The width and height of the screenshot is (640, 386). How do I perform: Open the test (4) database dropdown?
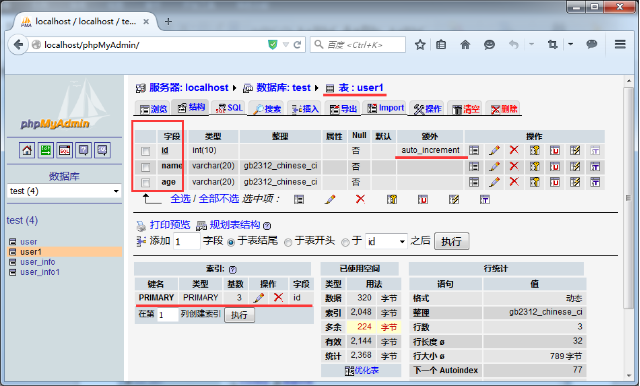pyautogui.click(x=64, y=191)
